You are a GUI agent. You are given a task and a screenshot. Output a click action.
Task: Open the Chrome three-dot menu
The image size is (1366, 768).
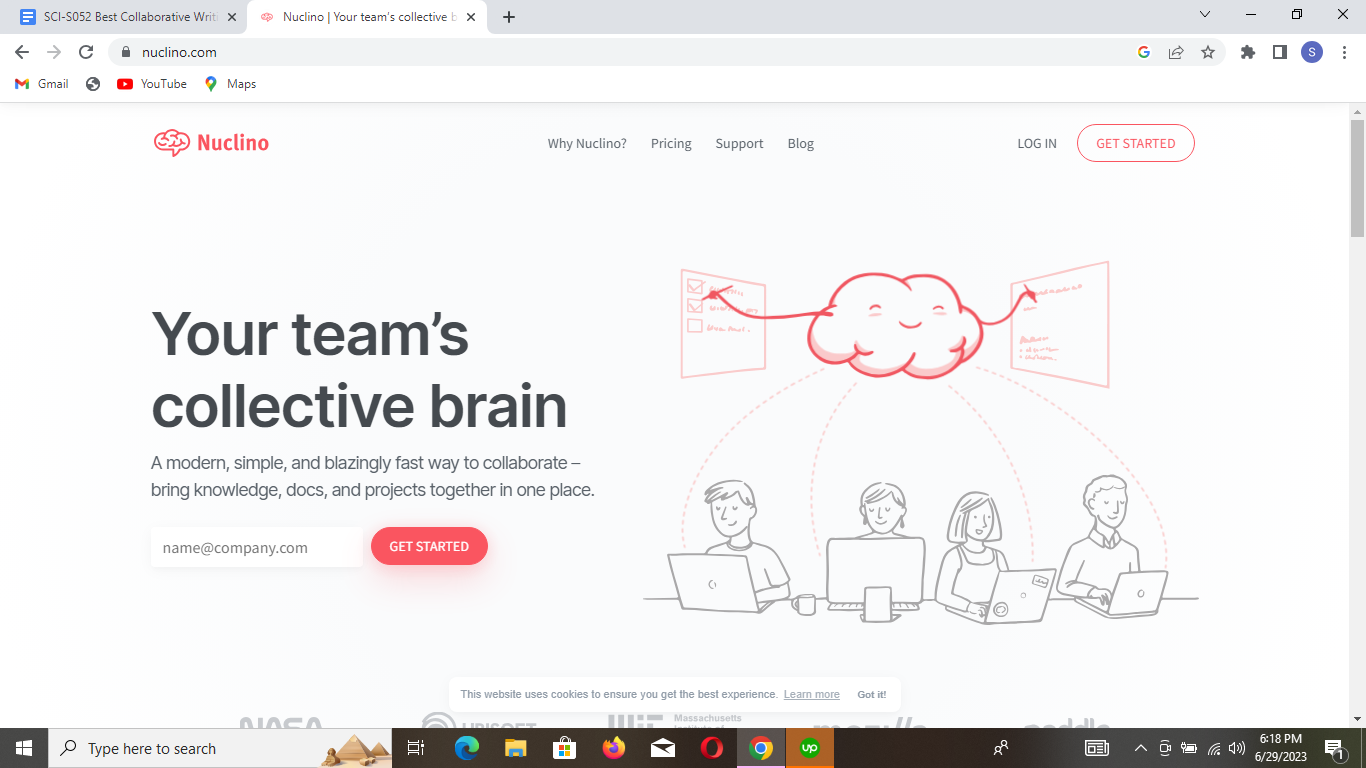click(x=1344, y=52)
